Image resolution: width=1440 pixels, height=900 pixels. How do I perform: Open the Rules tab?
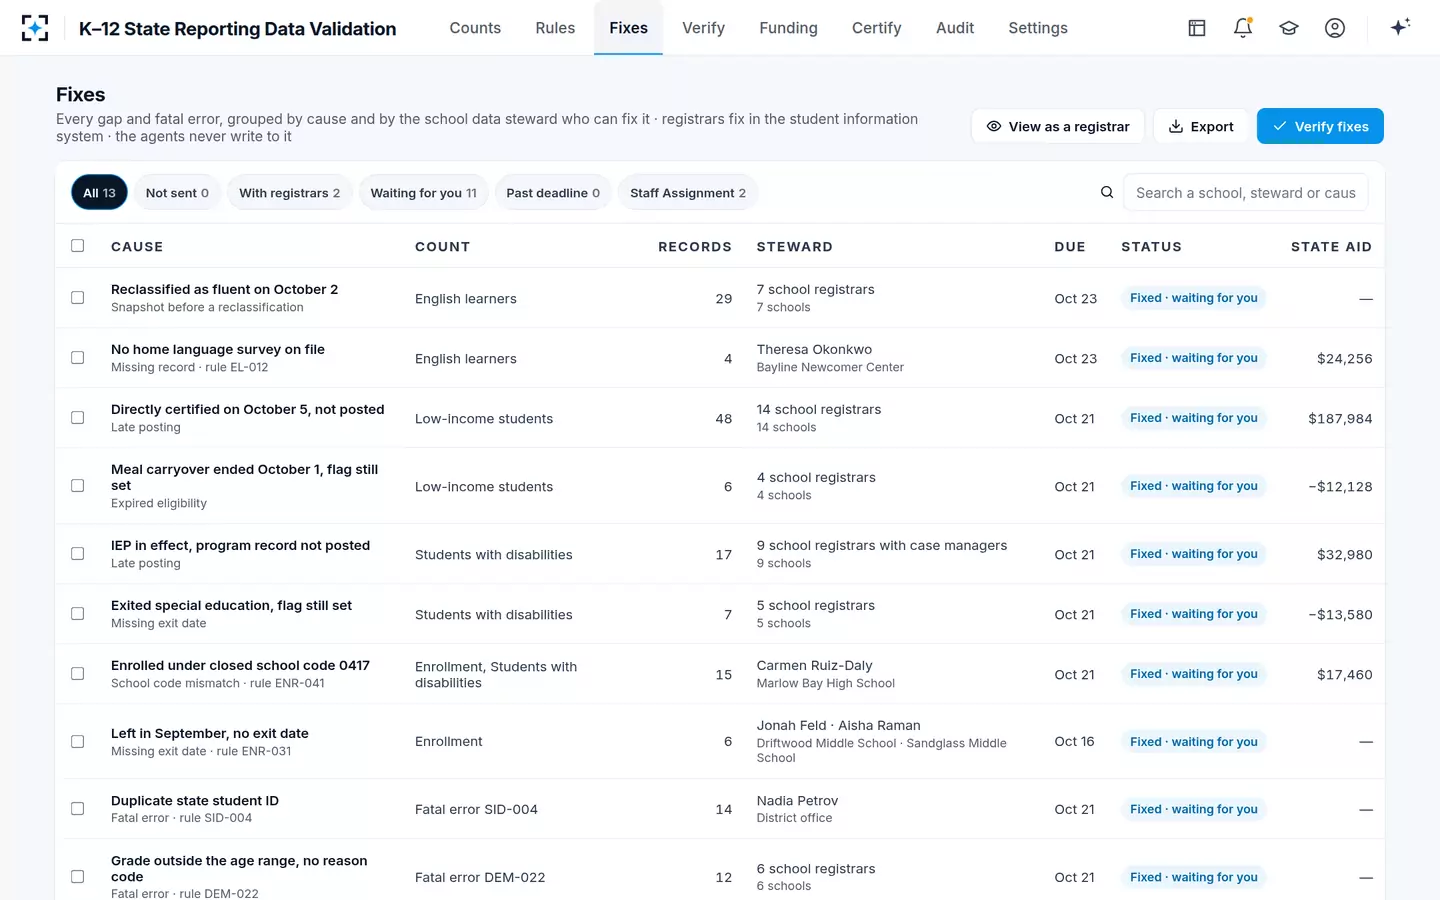tap(555, 28)
